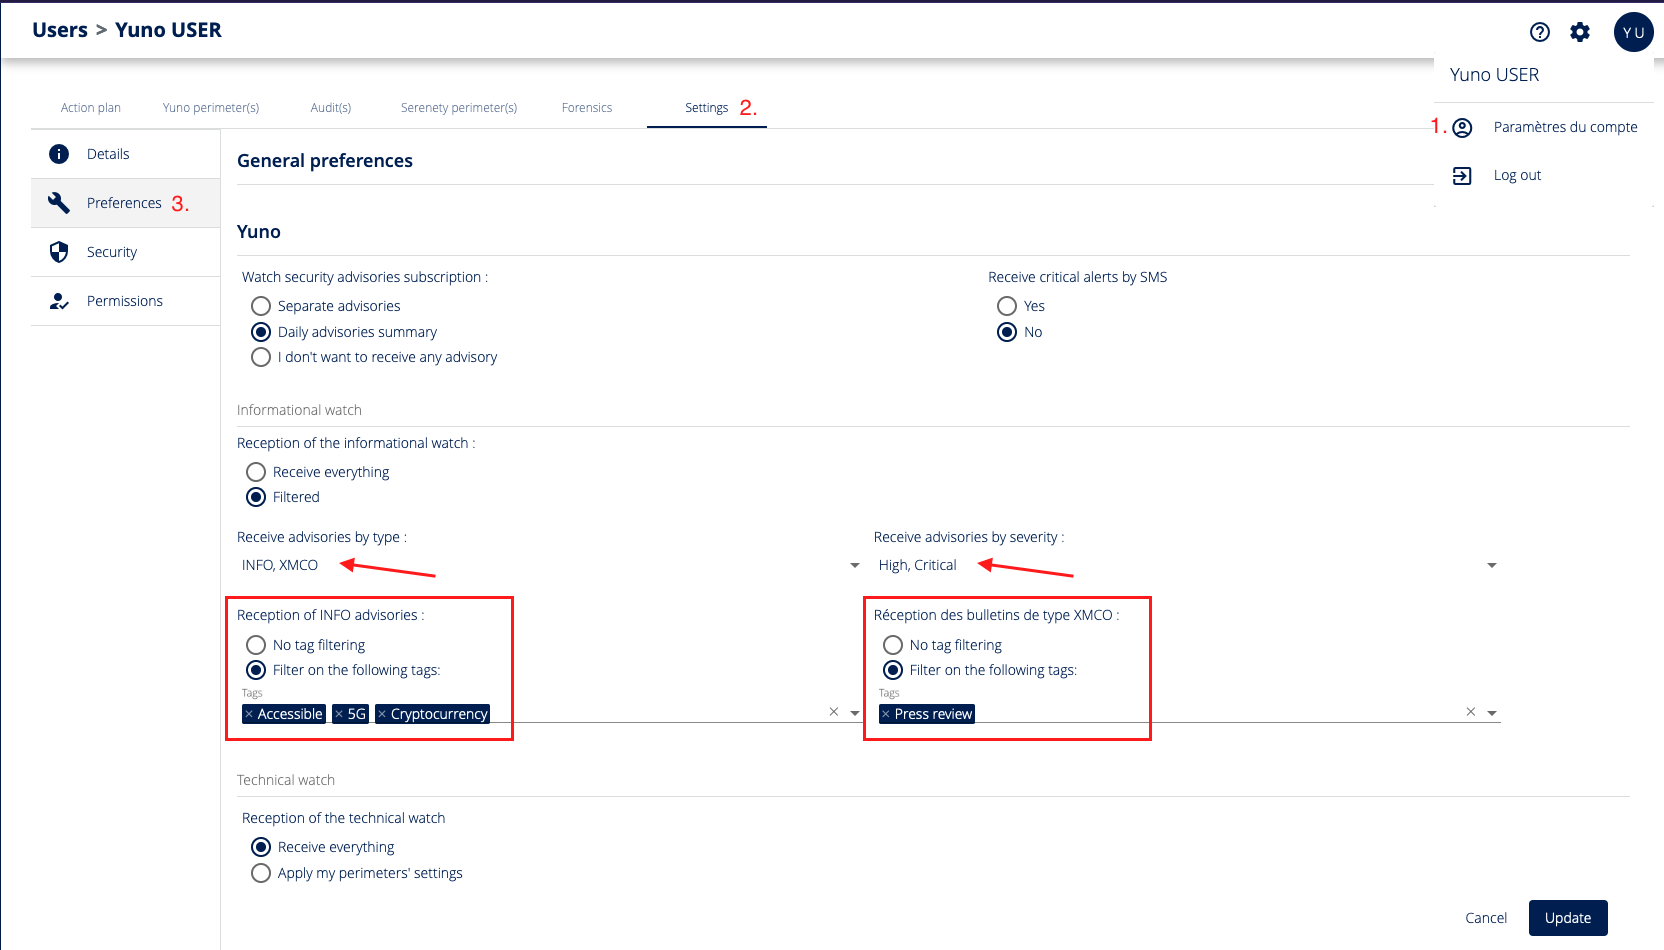Enable critical alerts by SMS Yes
1664x950 pixels.
click(x=1007, y=306)
